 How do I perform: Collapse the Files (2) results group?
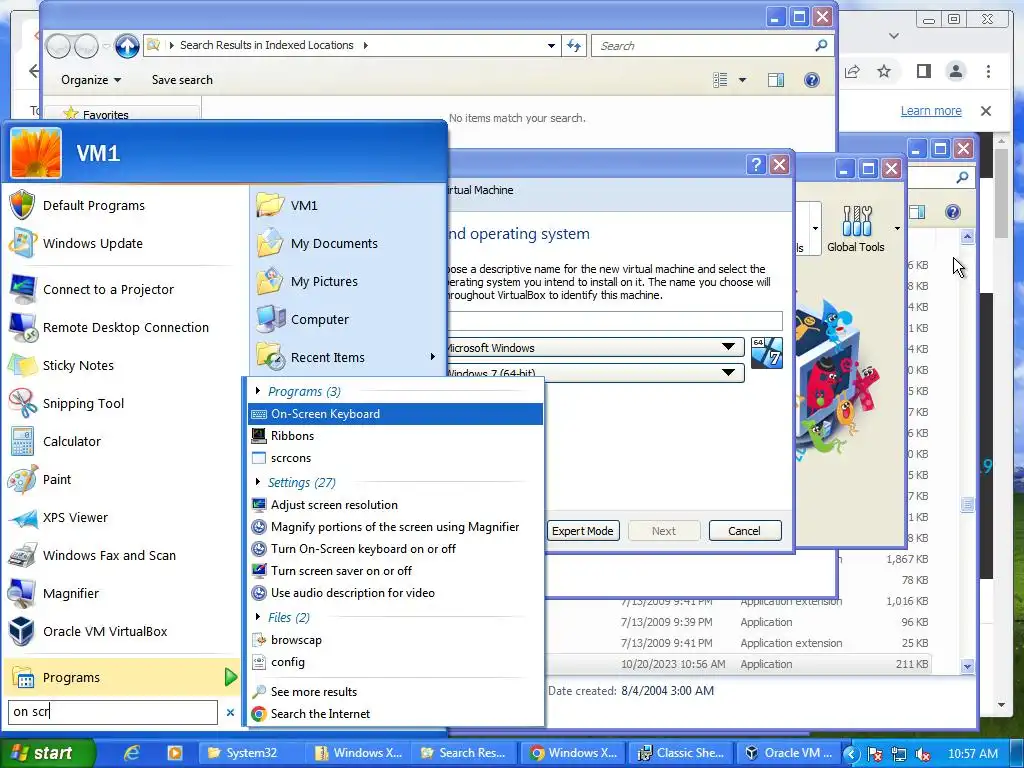pyautogui.click(x=258, y=617)
